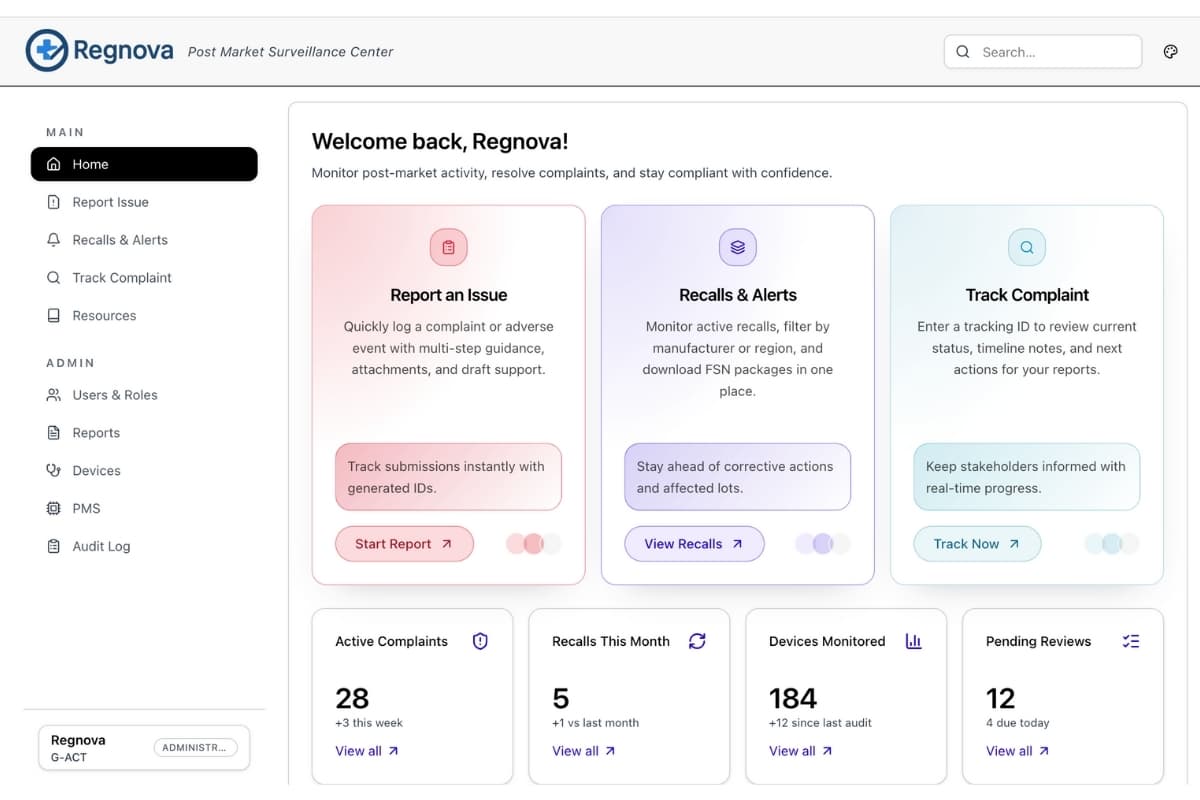Open the bar chart icon on Devices Monitored
Screen dimensions: 1200x800
913,641
